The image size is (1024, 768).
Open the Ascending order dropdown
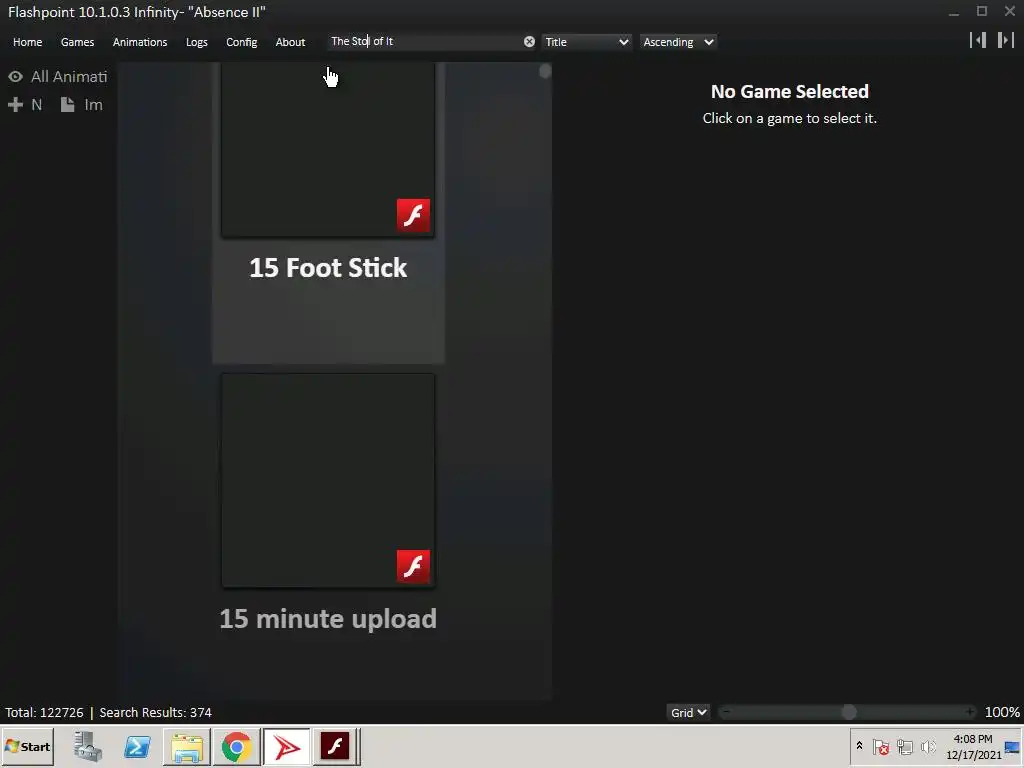(x=678, y=42)
